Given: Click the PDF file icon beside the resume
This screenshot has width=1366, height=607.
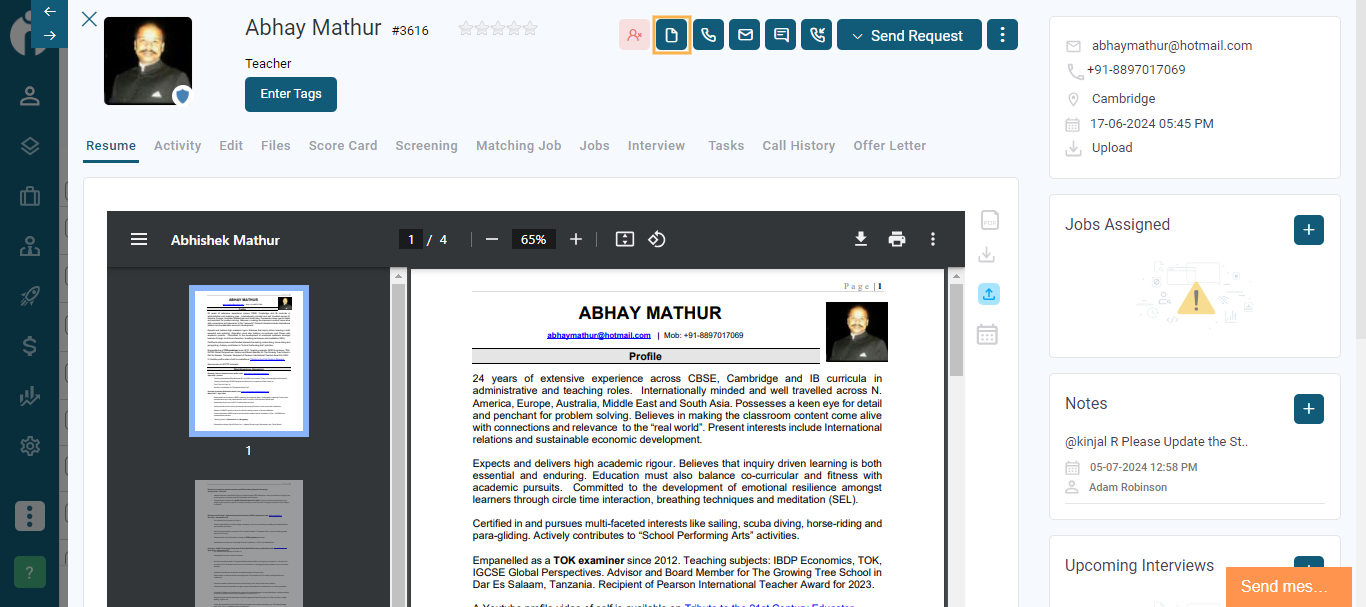Looking at the screenshot, I should pyautogui.click(x=988, y=220).
